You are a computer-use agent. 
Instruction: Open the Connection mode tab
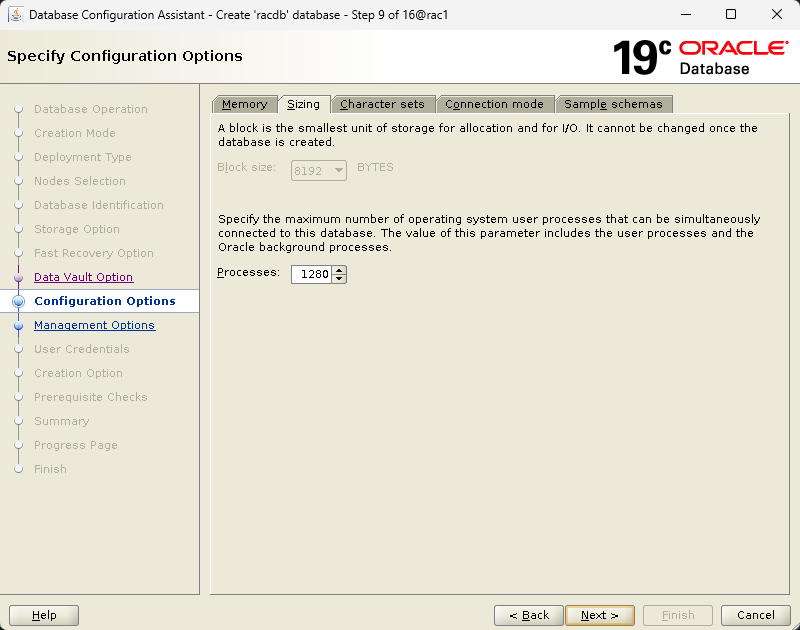pyautogui.click(x=494, y=104)
